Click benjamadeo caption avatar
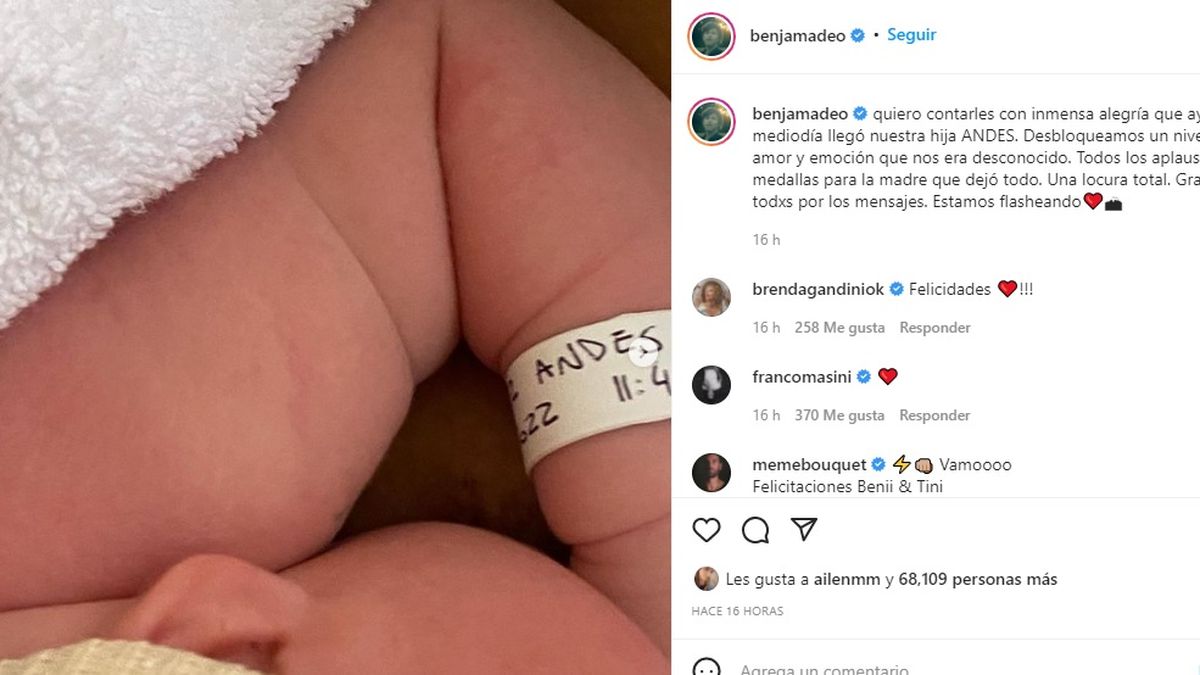 pyautogui.click(x=712, y=122)
